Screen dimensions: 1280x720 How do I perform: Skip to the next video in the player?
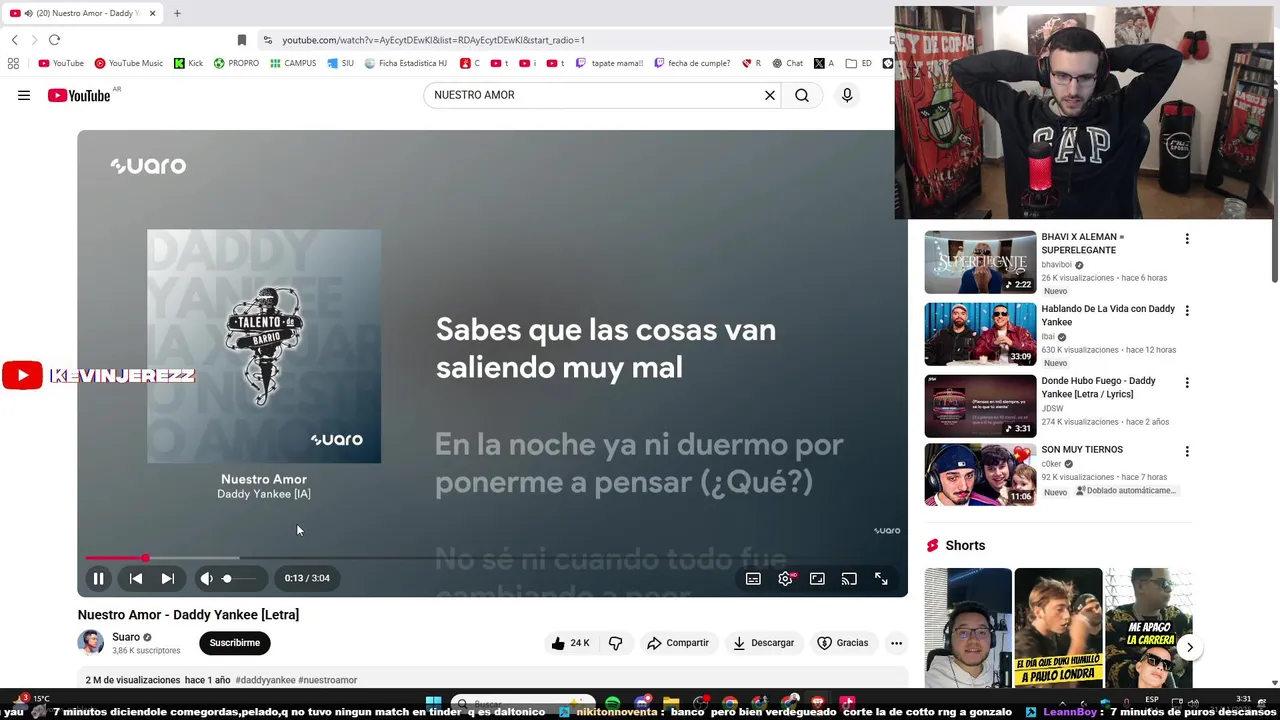tap(168, 578)
